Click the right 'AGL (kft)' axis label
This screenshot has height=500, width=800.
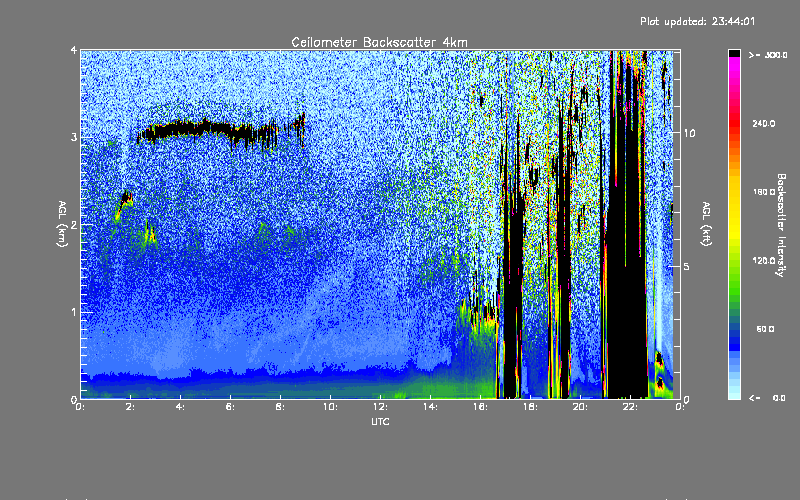click(x=706, y=224)
